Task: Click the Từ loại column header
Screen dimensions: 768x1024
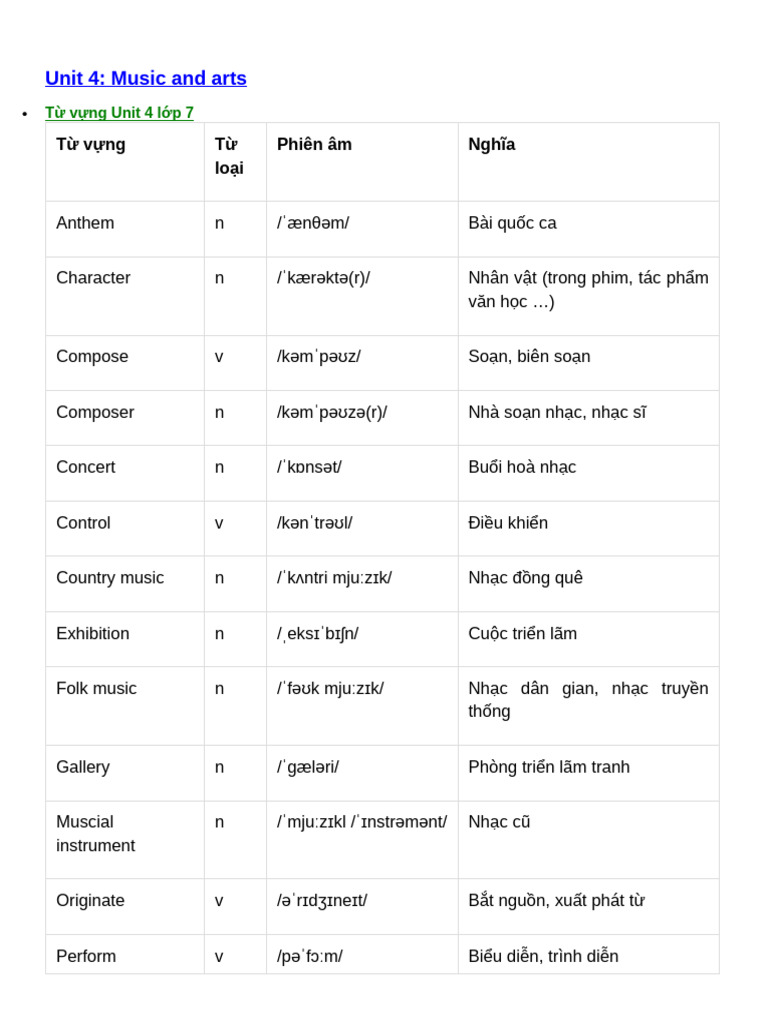Action: click(229, 156)
